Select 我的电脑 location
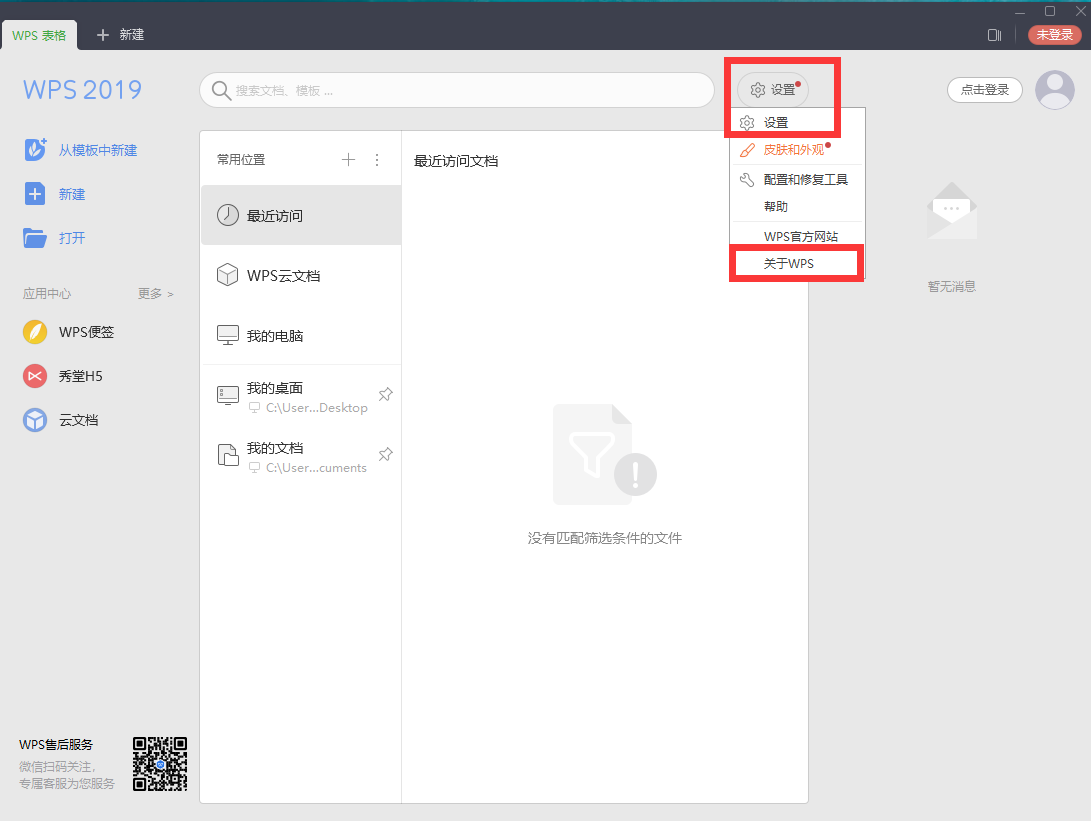1091x821 pixels. pyautogui.click(x=301, y=335)
